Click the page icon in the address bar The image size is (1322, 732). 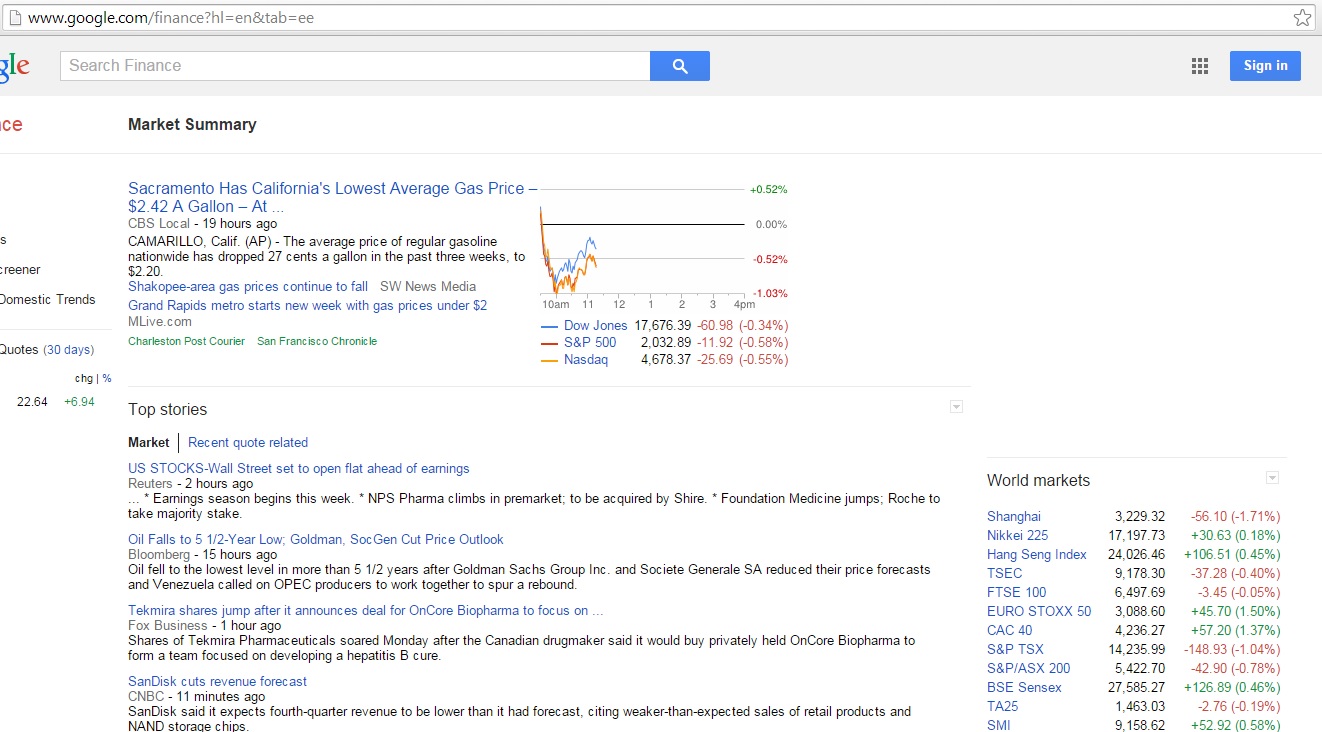point(14,17)
